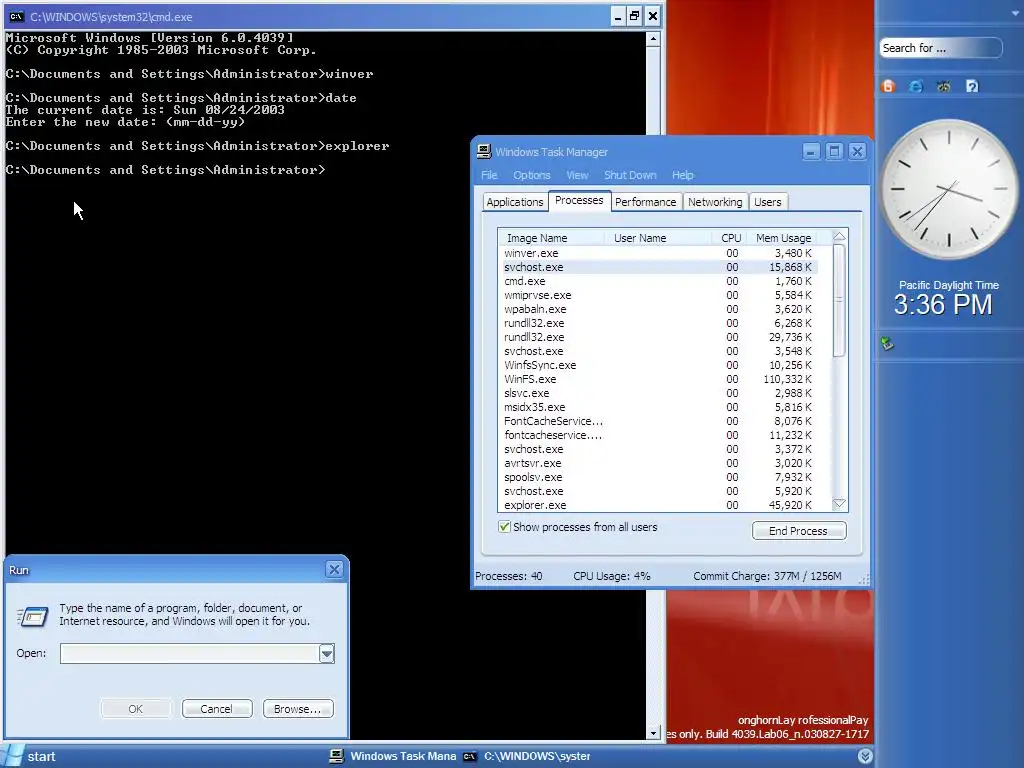This screenshot has width=1024, height=768.
Task: Open the first orange sidebar quick-launch icon
Action: [x=888, y=86]
